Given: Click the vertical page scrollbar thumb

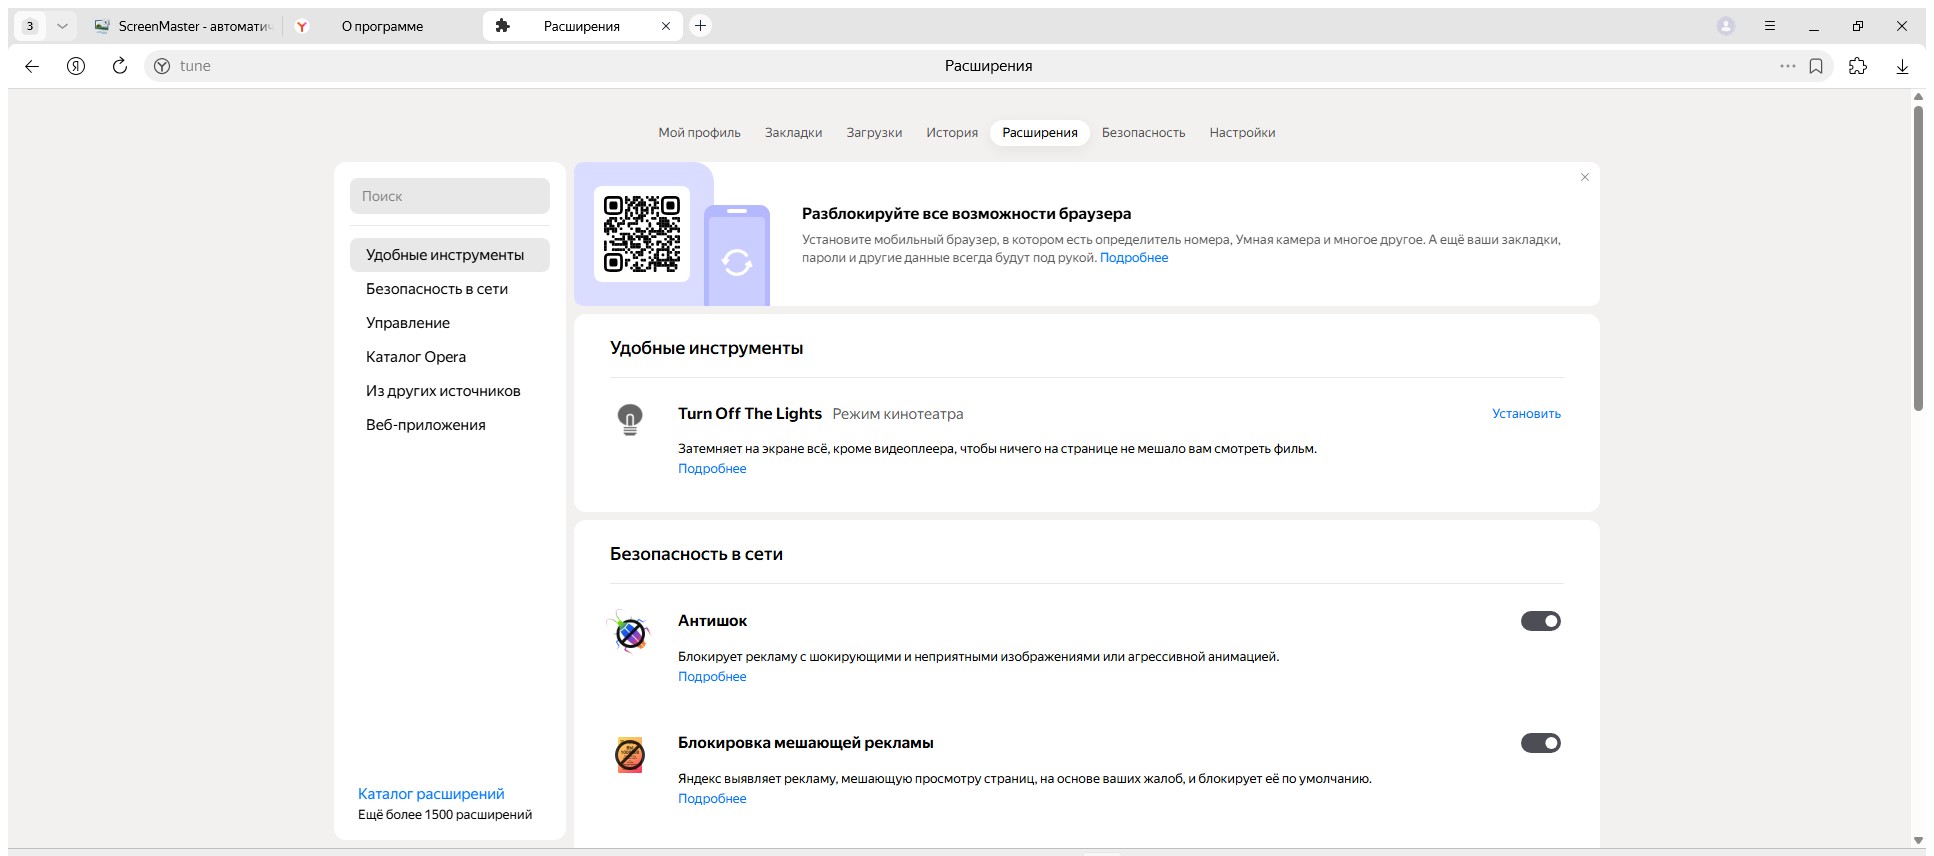Looking at the screenshot, I should pos(1918,258).
